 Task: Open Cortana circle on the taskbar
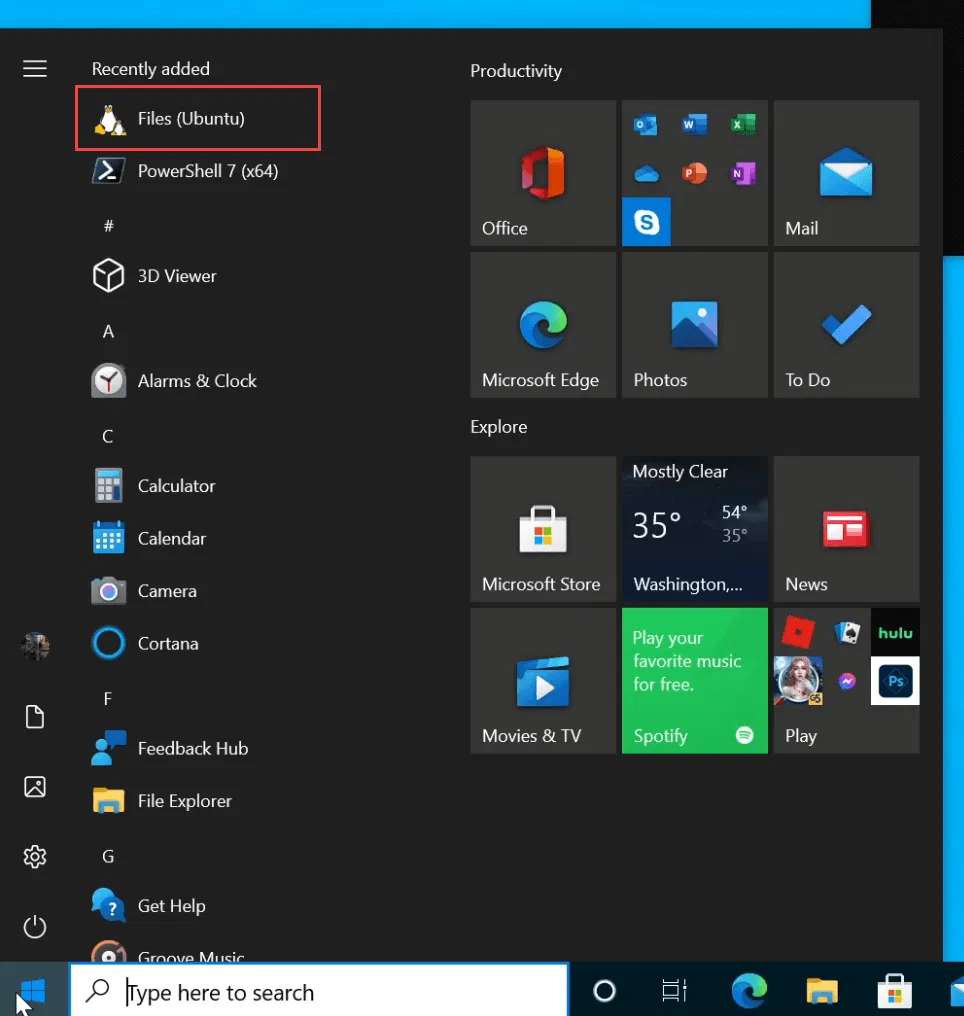point(604,991)
